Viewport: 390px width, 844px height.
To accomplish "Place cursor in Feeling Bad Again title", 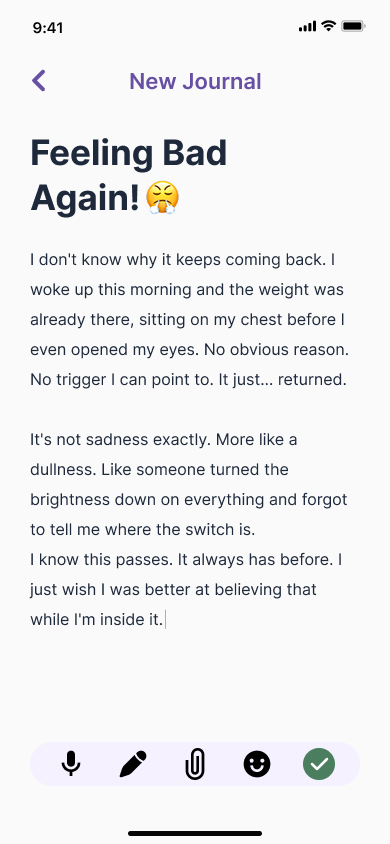I will tap(129, 175).
